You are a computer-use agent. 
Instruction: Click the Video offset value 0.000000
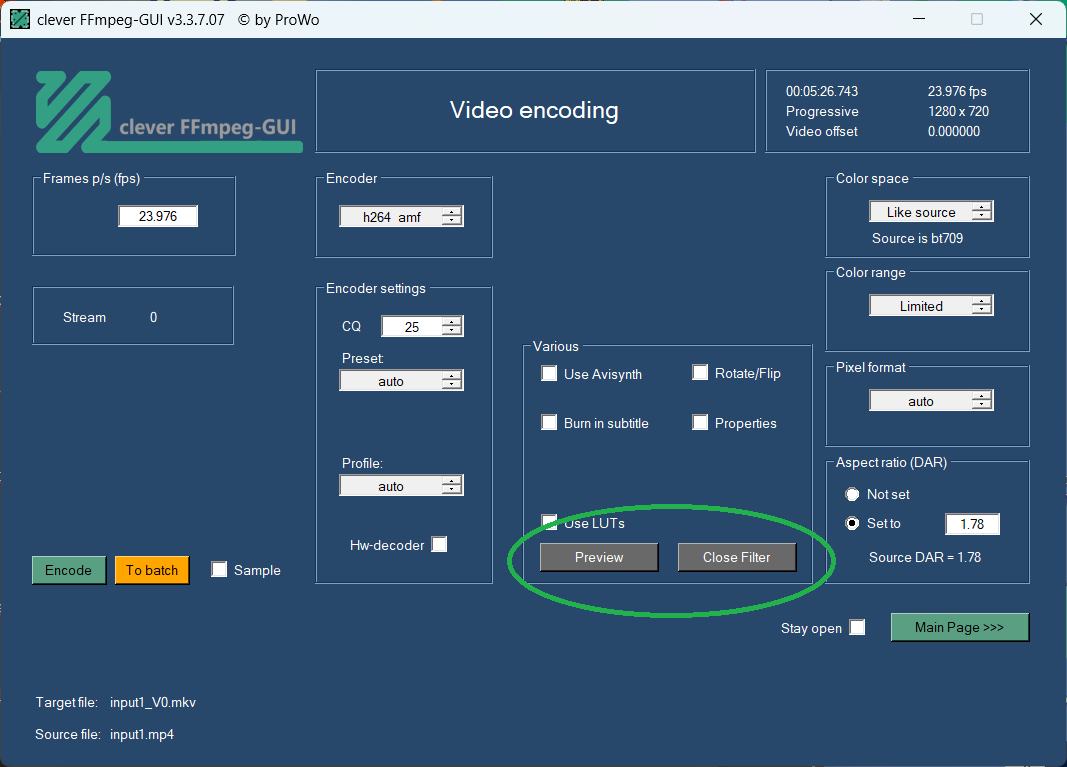pos(954,131)
